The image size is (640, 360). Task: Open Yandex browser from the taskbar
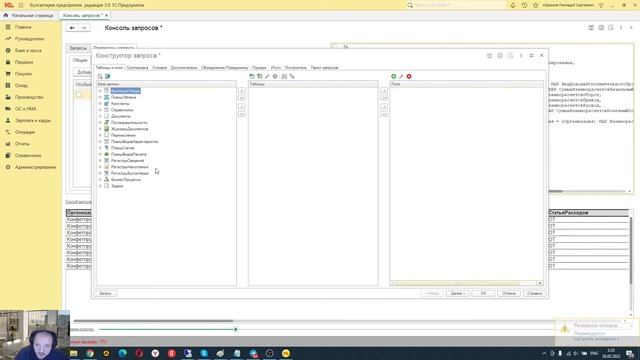[155, 353]
